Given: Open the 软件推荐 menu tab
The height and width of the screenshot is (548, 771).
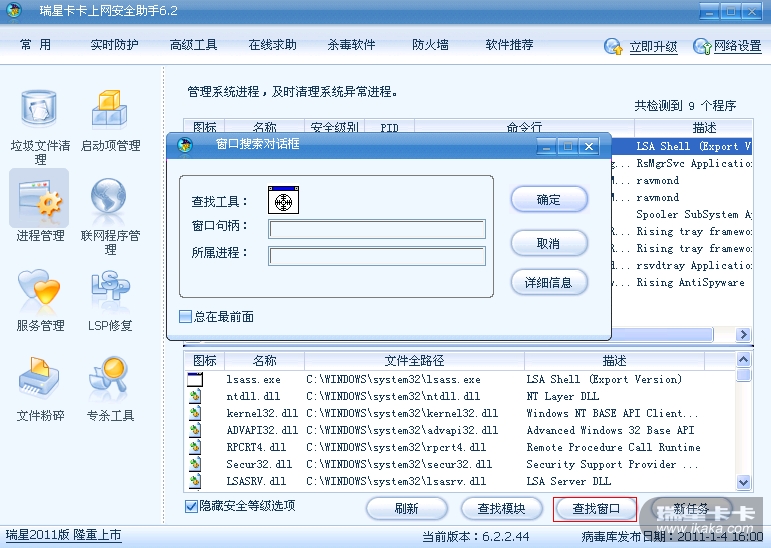Looking at the screenshot, I should point(509,45).
